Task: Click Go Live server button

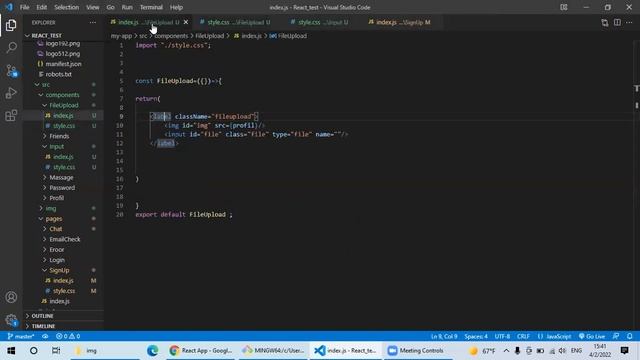Action: click(x=592, y=336)
